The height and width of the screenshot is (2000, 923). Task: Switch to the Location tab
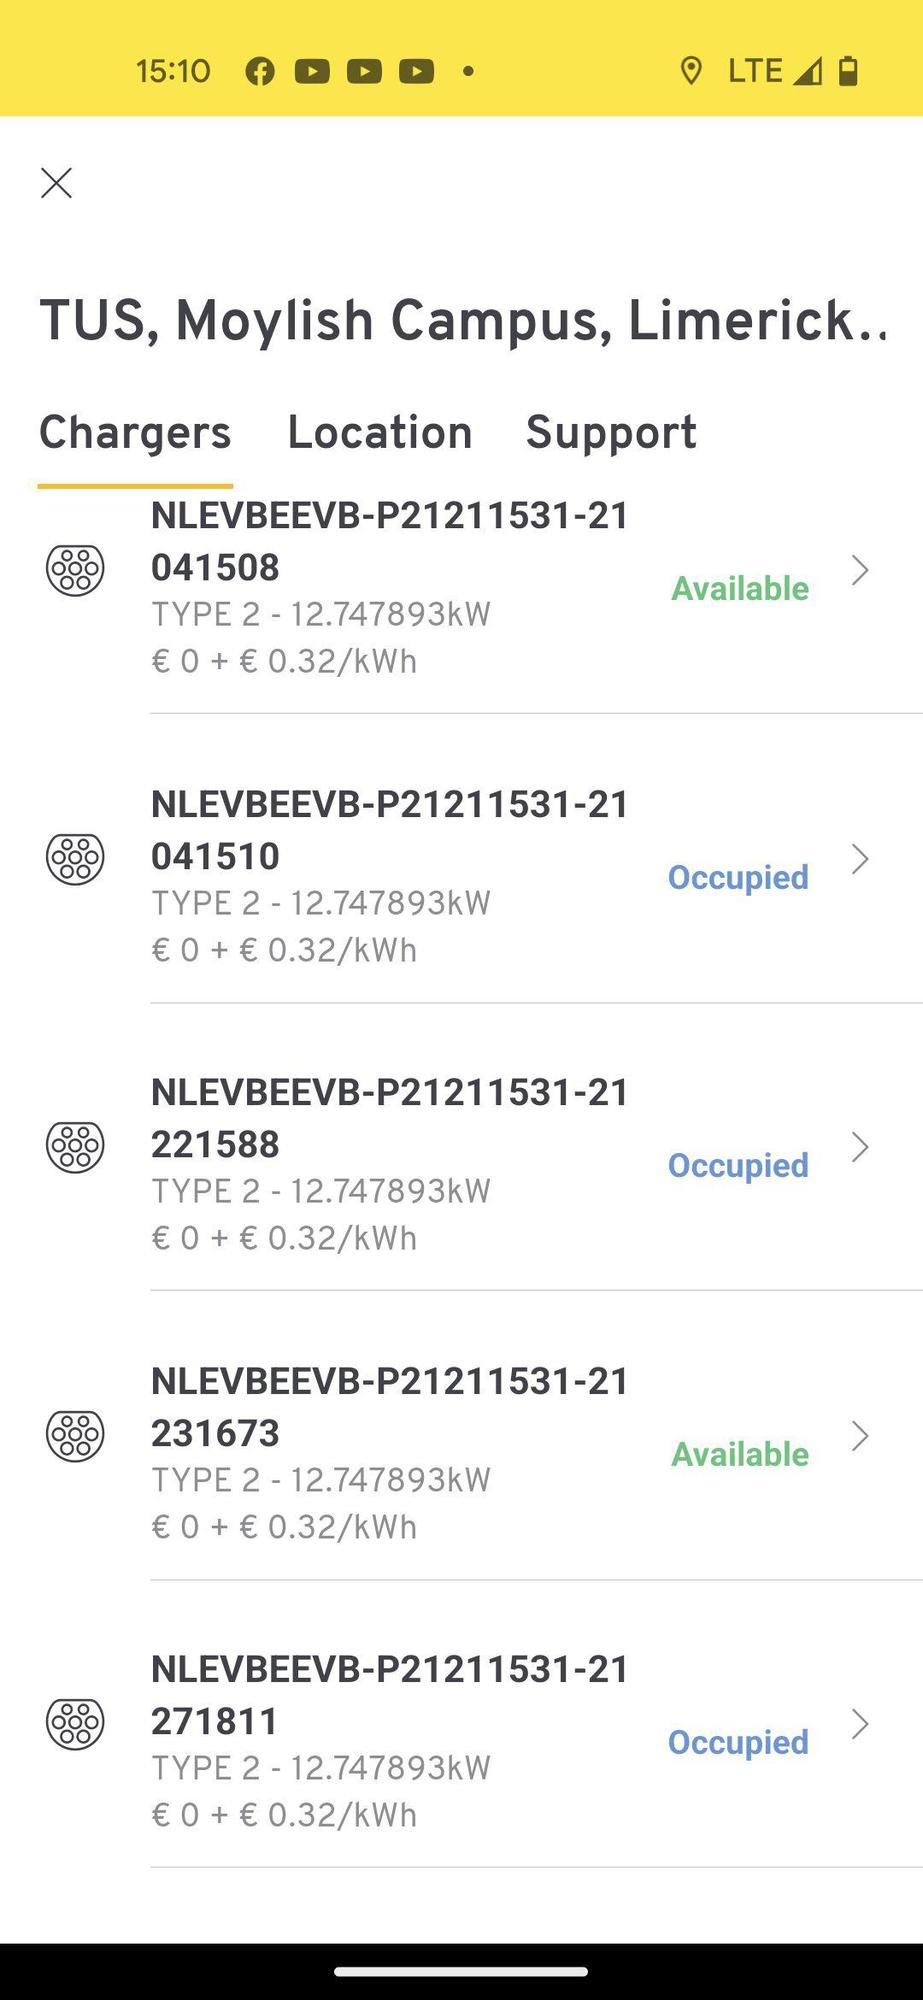(379, 432)
